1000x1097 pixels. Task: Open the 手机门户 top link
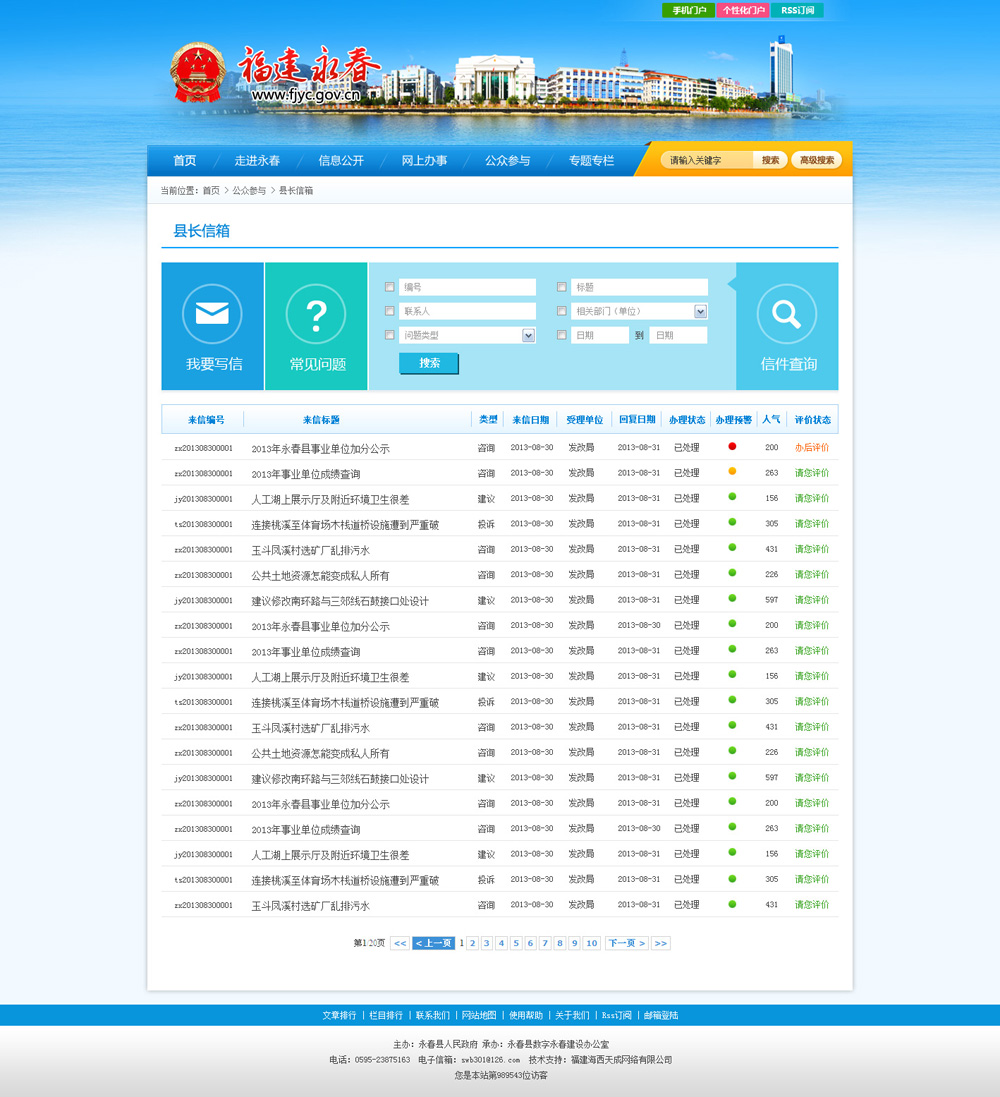point(688,11)
